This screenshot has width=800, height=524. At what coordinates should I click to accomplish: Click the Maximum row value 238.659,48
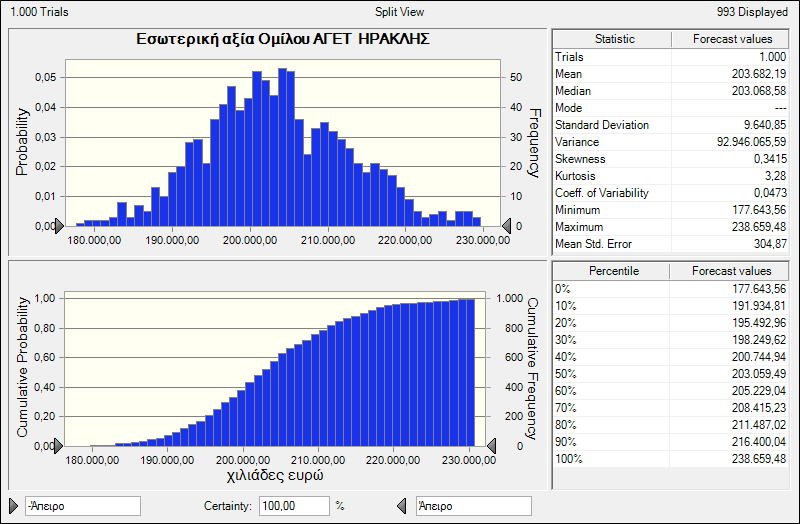(x=759, y=227)
